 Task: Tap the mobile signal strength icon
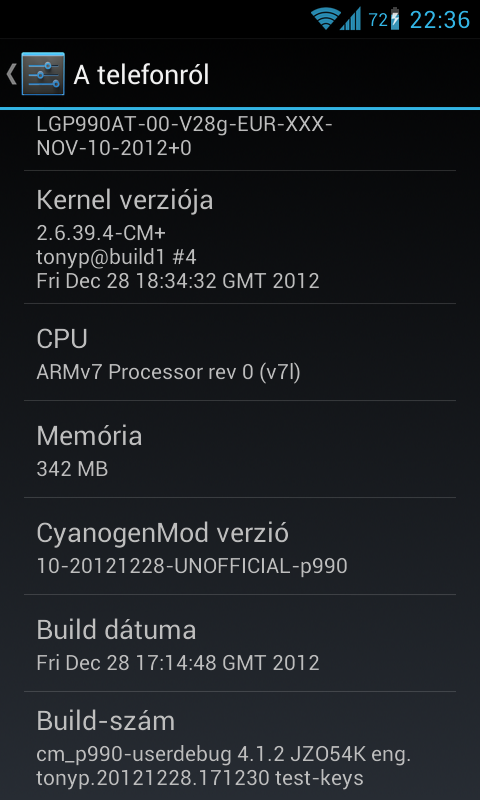(350, 19)
